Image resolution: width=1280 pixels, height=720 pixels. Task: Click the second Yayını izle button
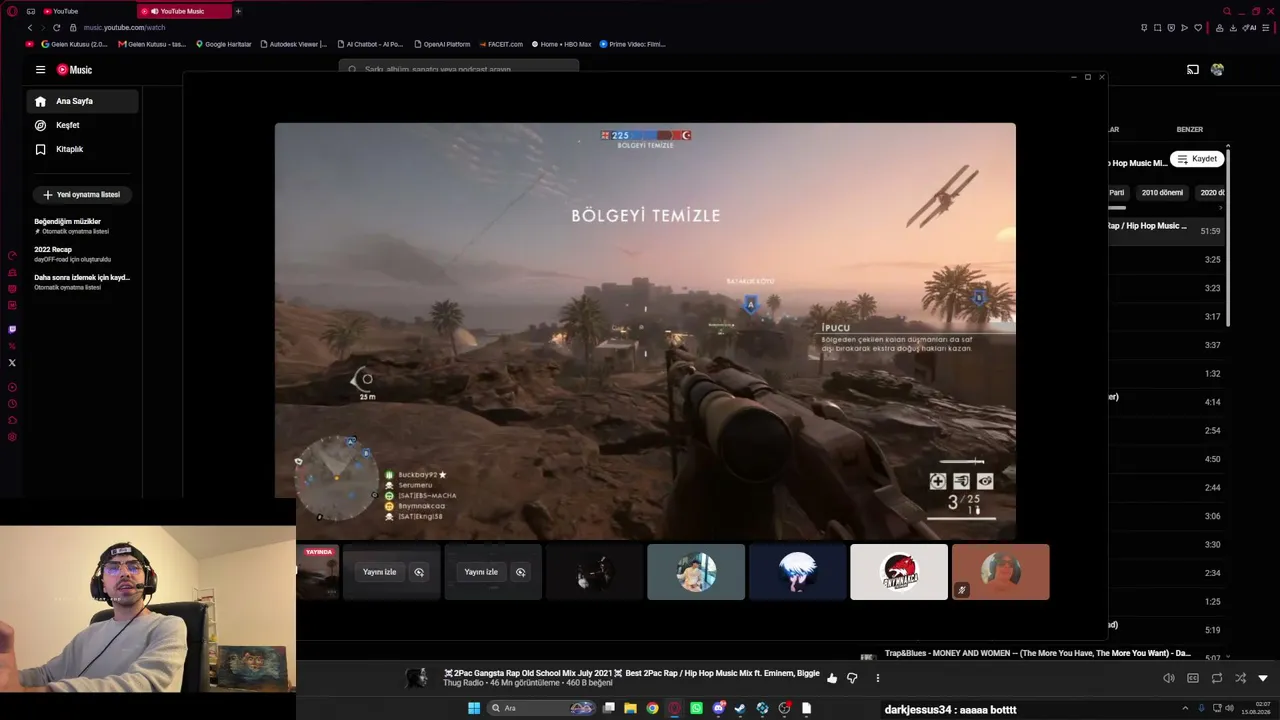click(x=481, y=572)
